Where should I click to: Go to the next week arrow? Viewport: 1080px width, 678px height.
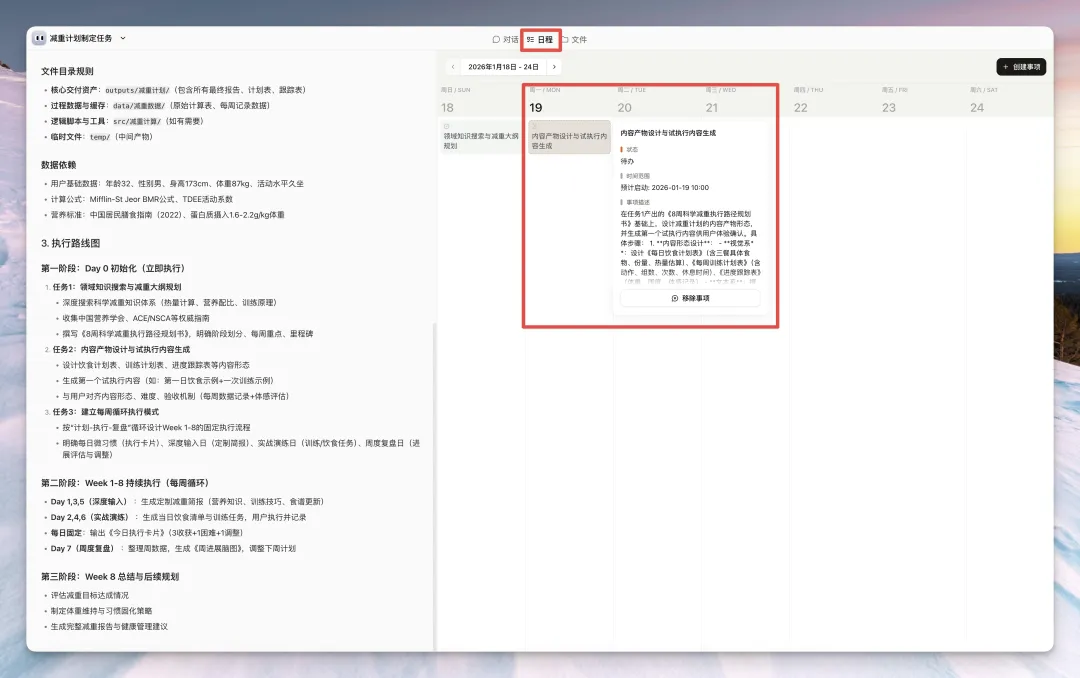tap(554, 67)
